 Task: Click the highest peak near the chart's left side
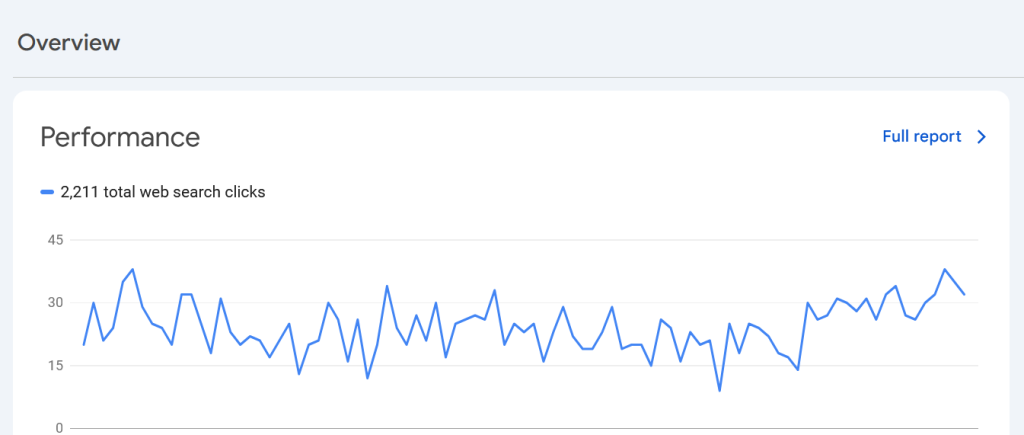133,269
